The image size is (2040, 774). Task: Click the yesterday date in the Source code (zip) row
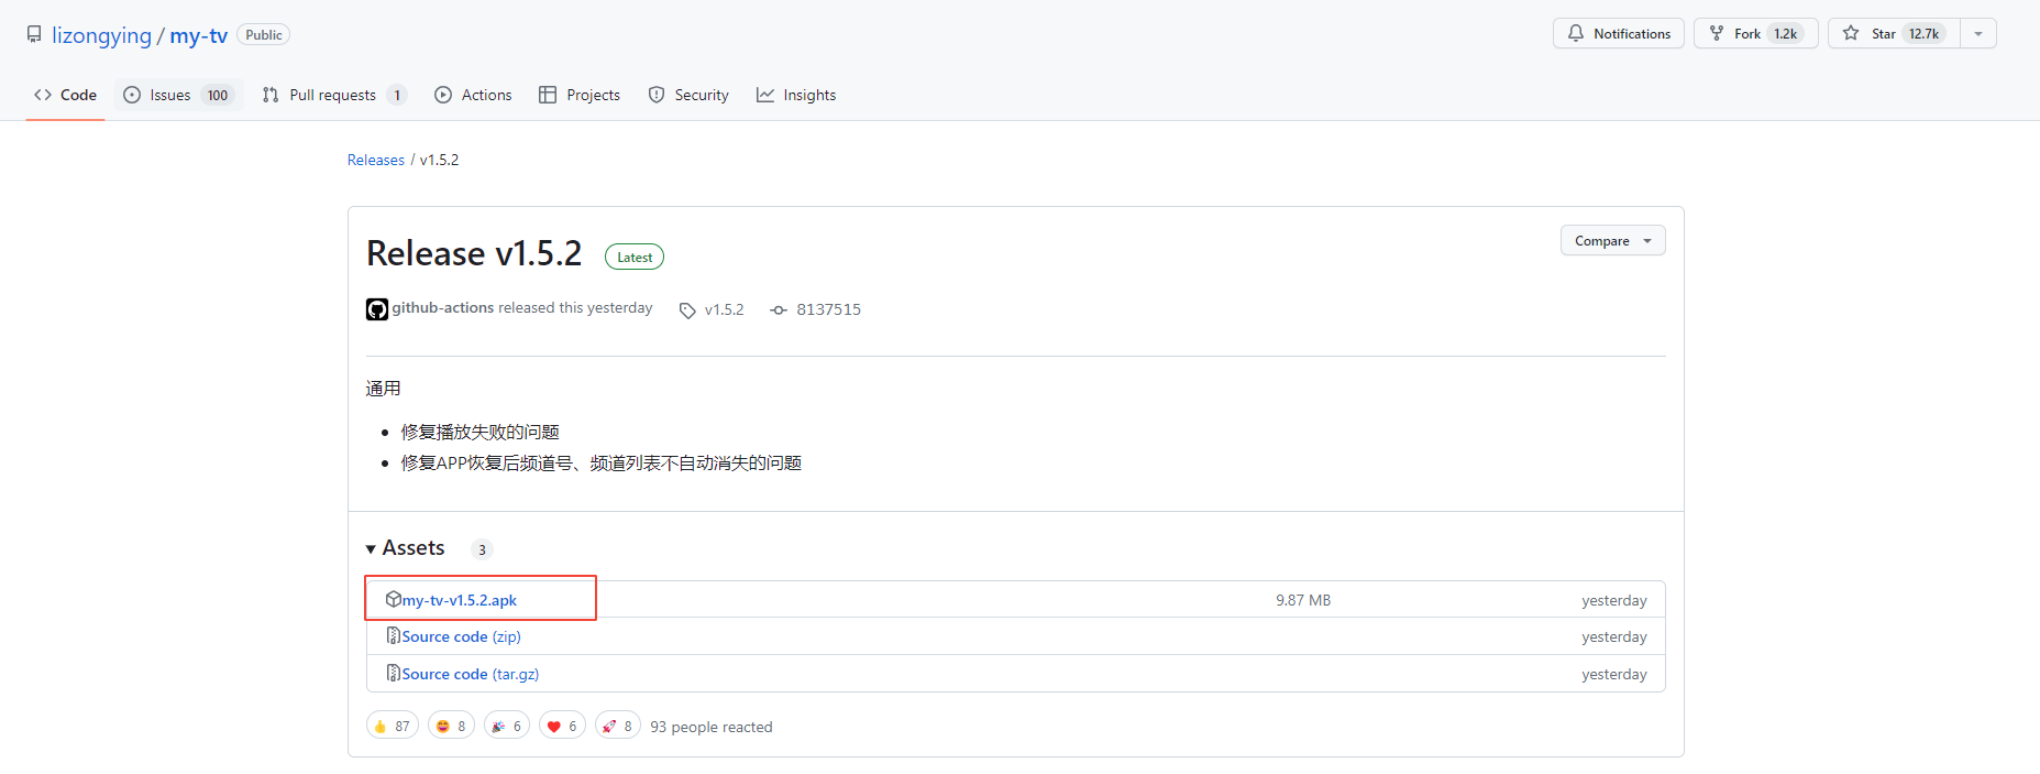[1614, 637]
